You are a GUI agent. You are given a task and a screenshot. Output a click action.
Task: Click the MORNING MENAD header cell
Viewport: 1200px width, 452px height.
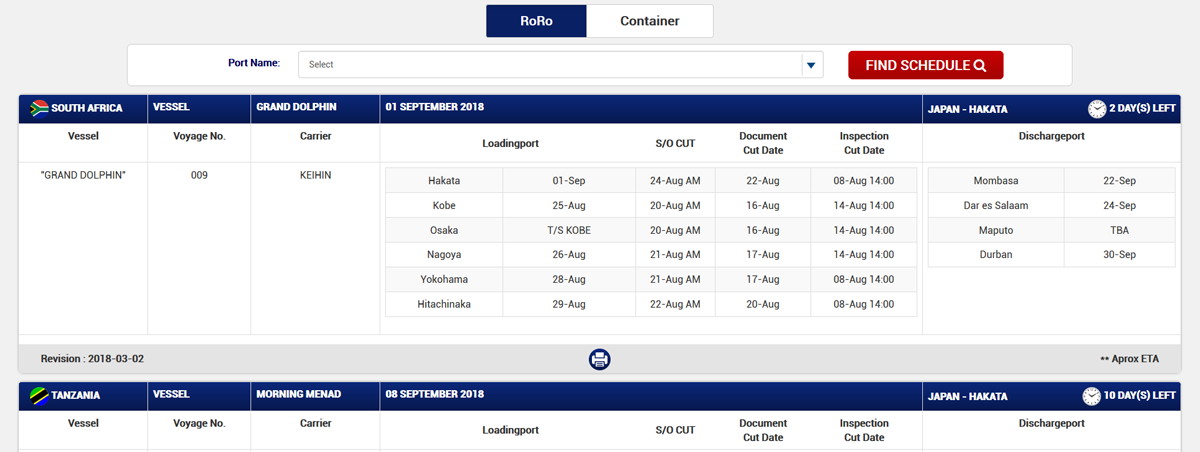(298, 395)
